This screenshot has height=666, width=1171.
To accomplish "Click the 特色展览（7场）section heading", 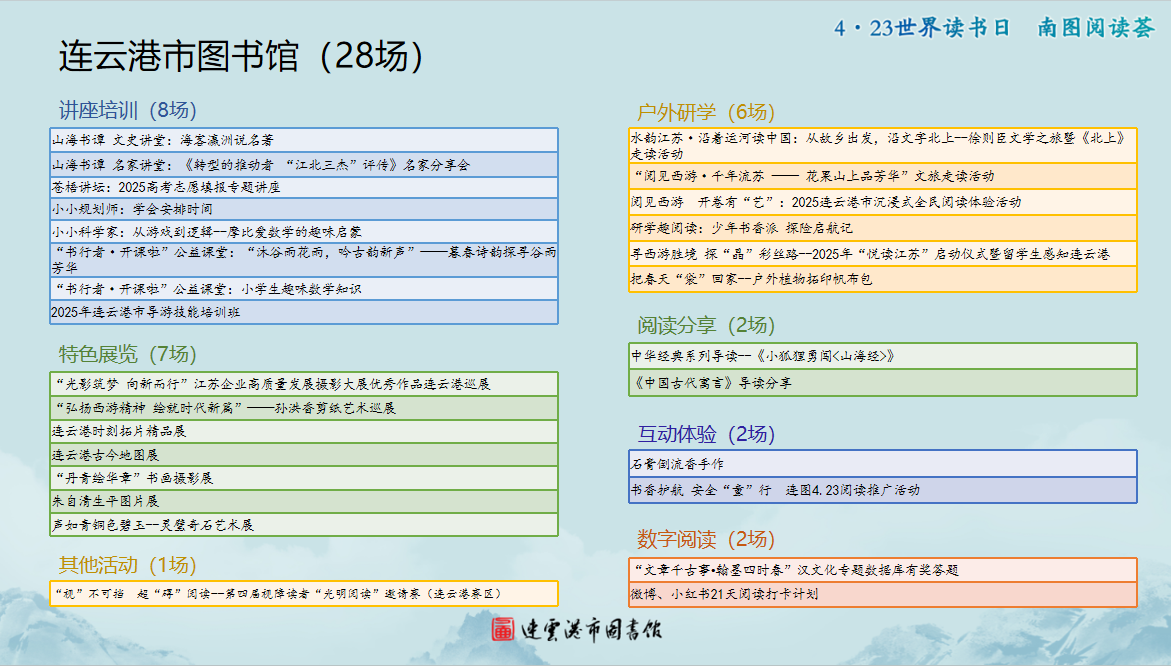I will (x=127, y=354).
